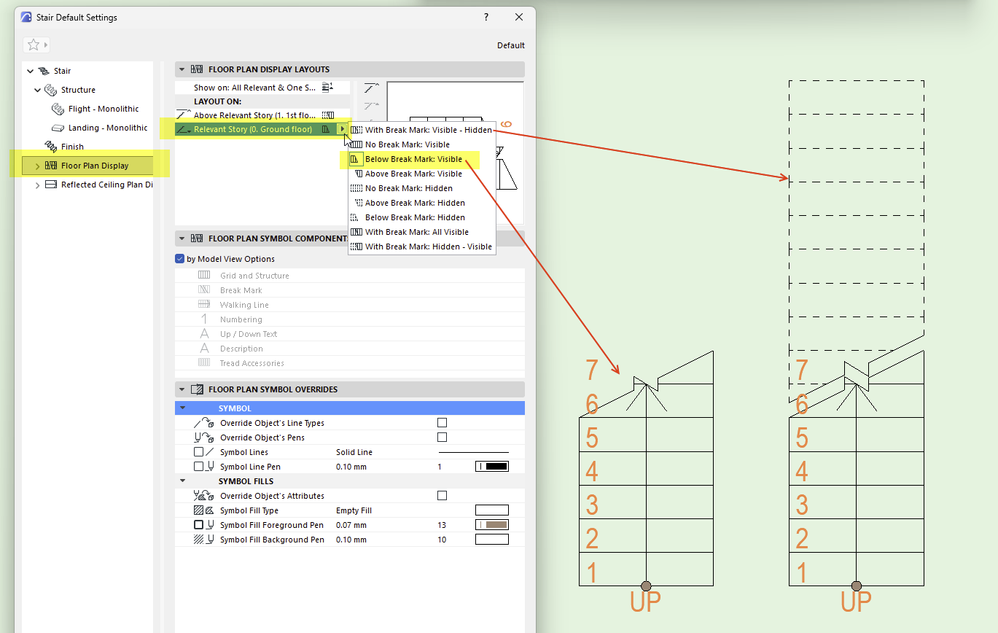The height and width of the screenshot is (633, 998).
Task: Click the help question mark icon
Action: coord(486,17)
